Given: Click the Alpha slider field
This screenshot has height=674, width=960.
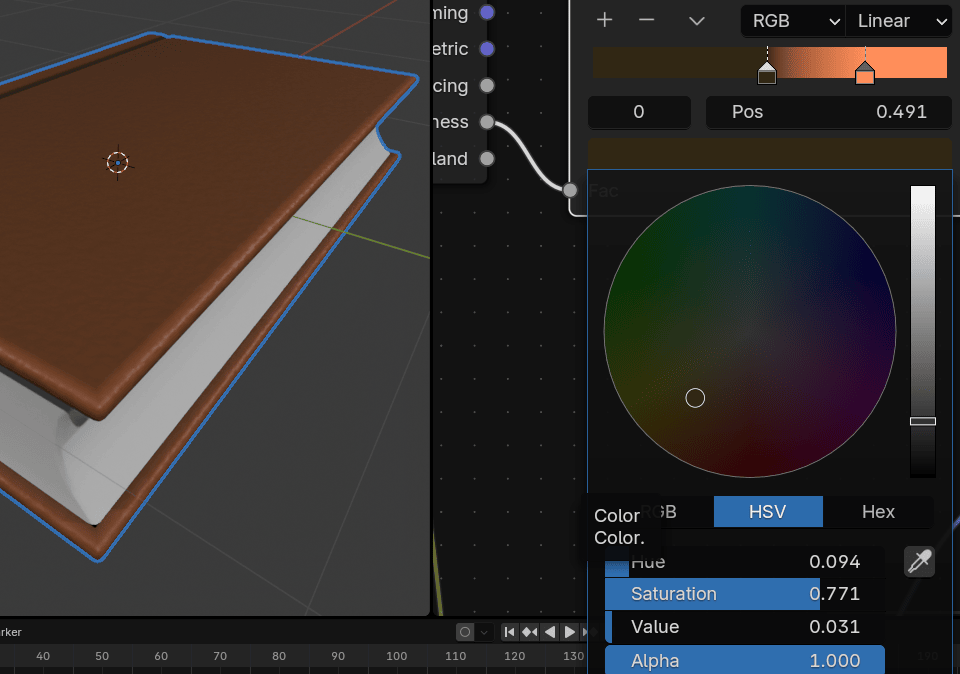Looking at the screenshot, I should (744, 661).
